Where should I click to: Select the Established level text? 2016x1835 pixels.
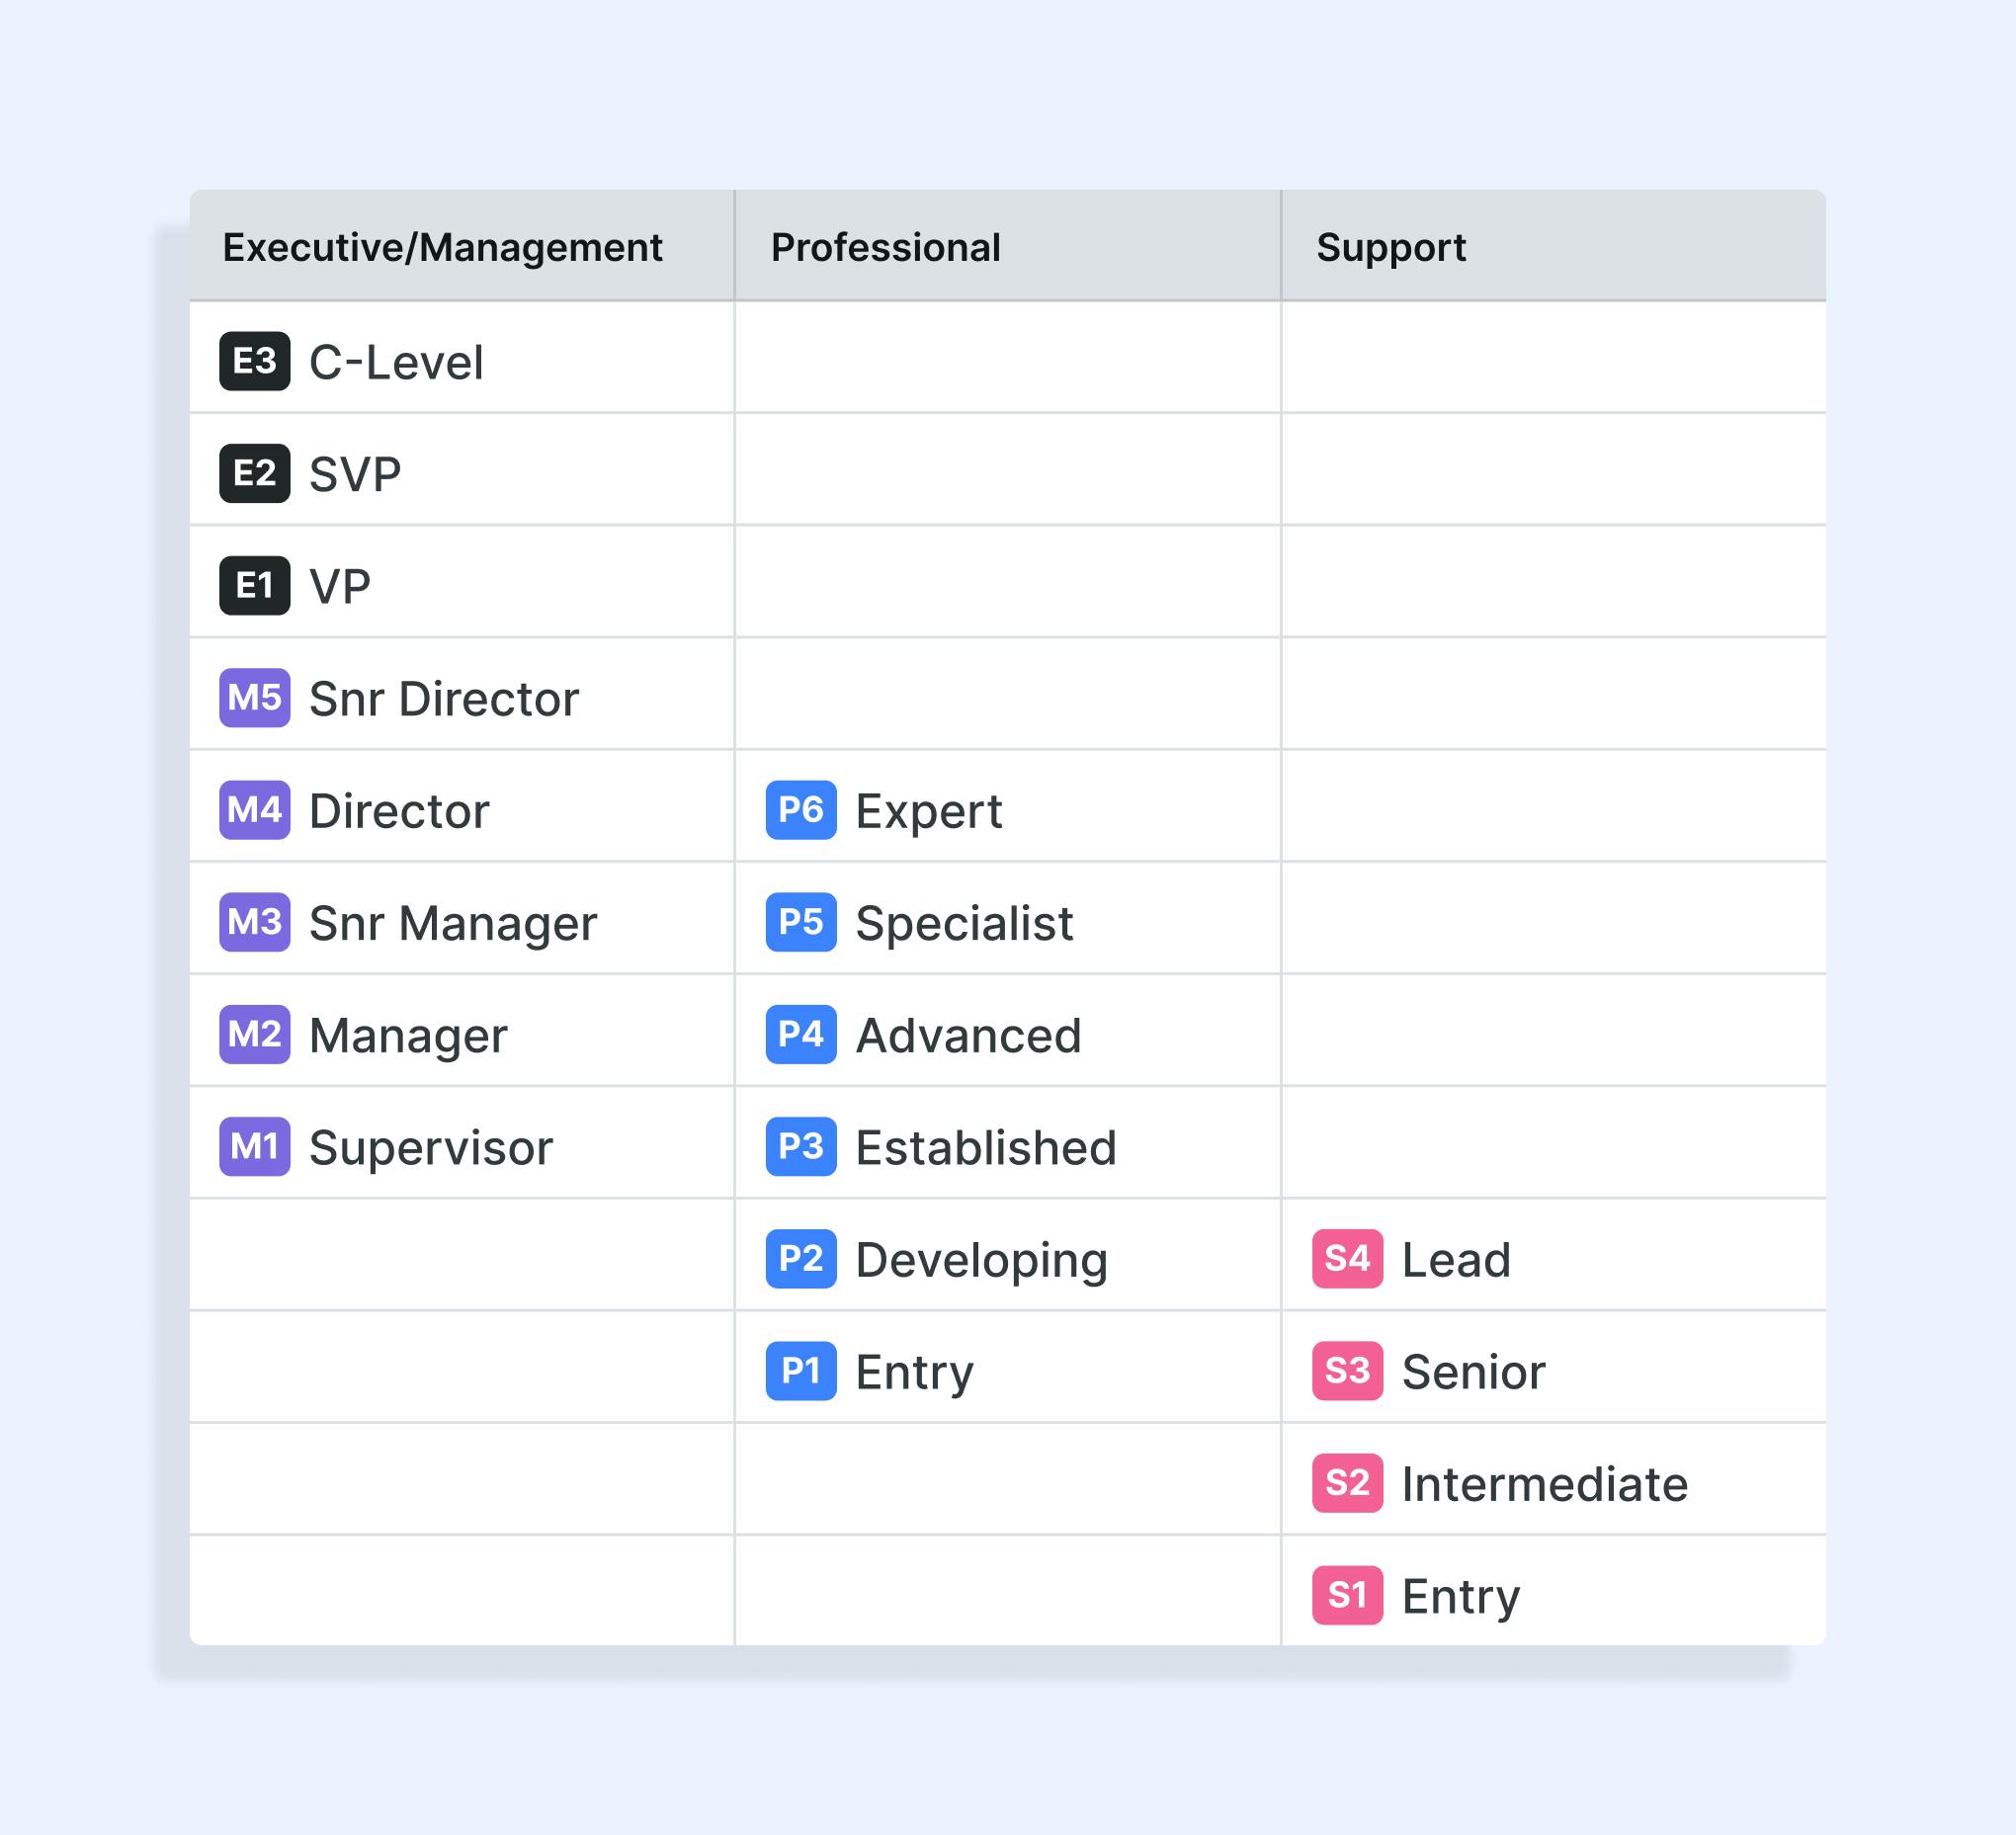point(986,1147)
